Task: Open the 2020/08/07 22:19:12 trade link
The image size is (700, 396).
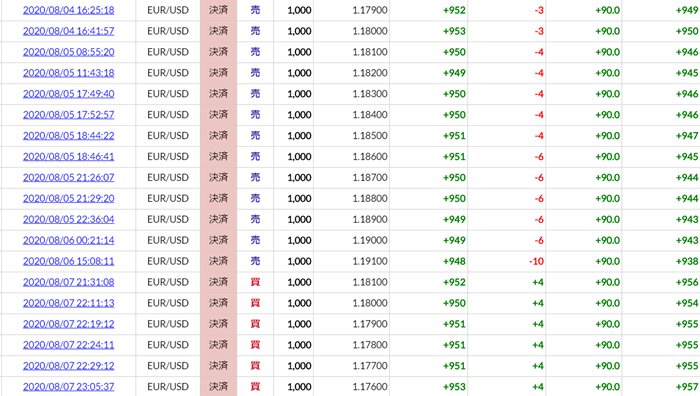Action: click(68, 324)
